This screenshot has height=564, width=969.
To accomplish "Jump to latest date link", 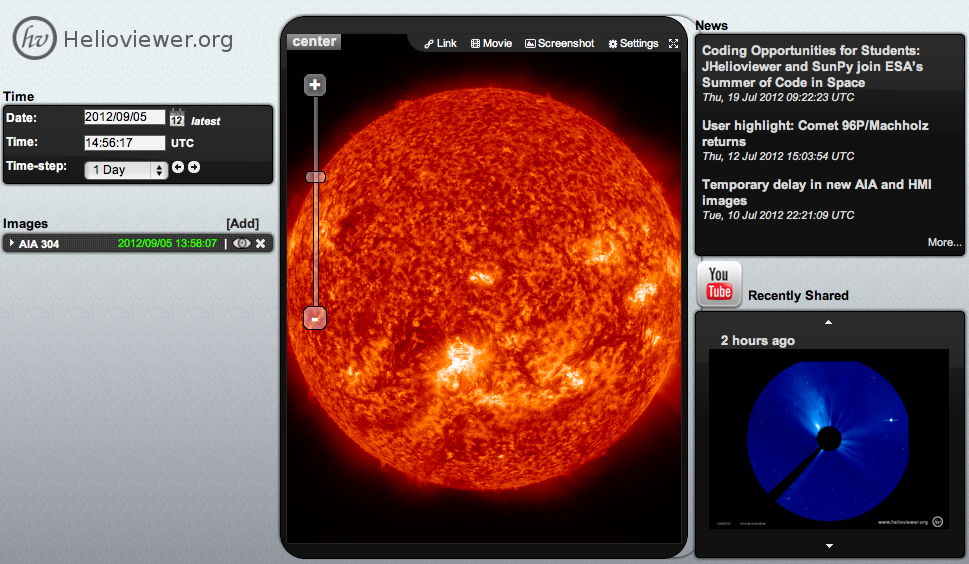I will point(206,121).
